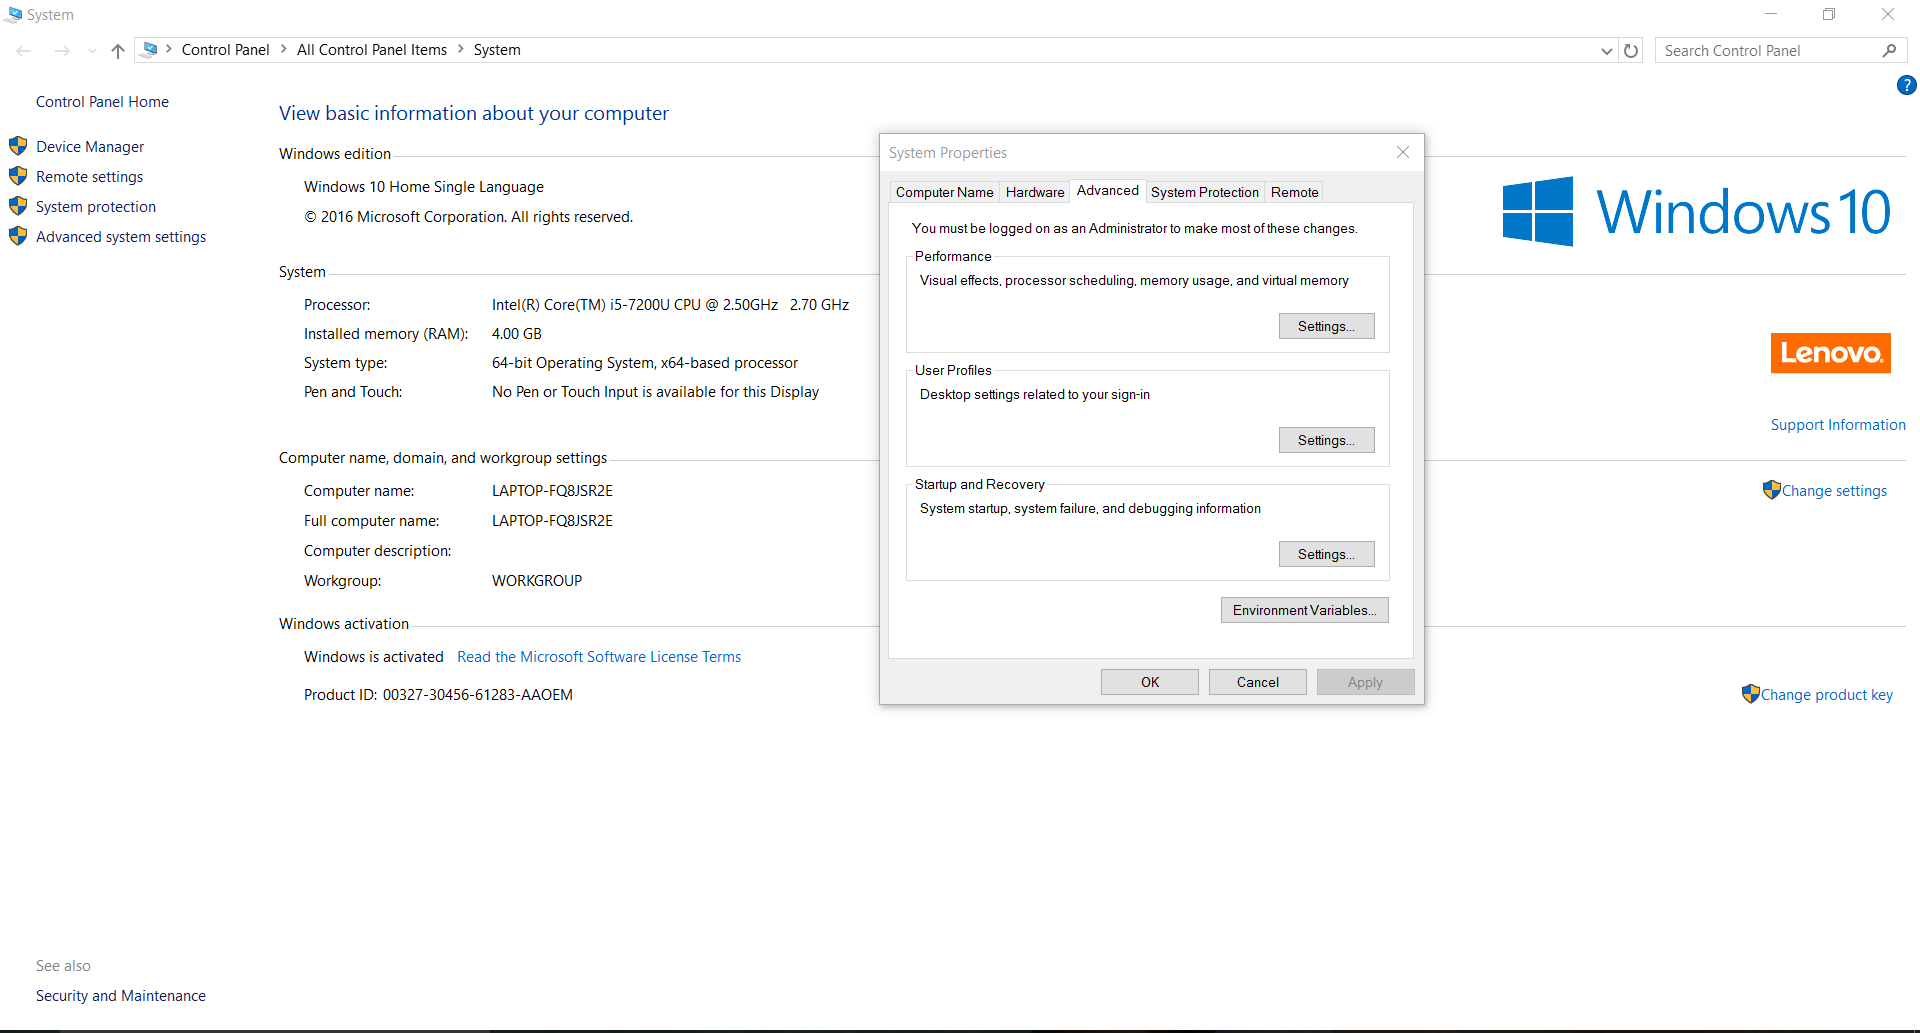The width and height of the screenshot is (1920, 1033).
Task: Click the Forward navigation arrow
Action: [62, 51]
